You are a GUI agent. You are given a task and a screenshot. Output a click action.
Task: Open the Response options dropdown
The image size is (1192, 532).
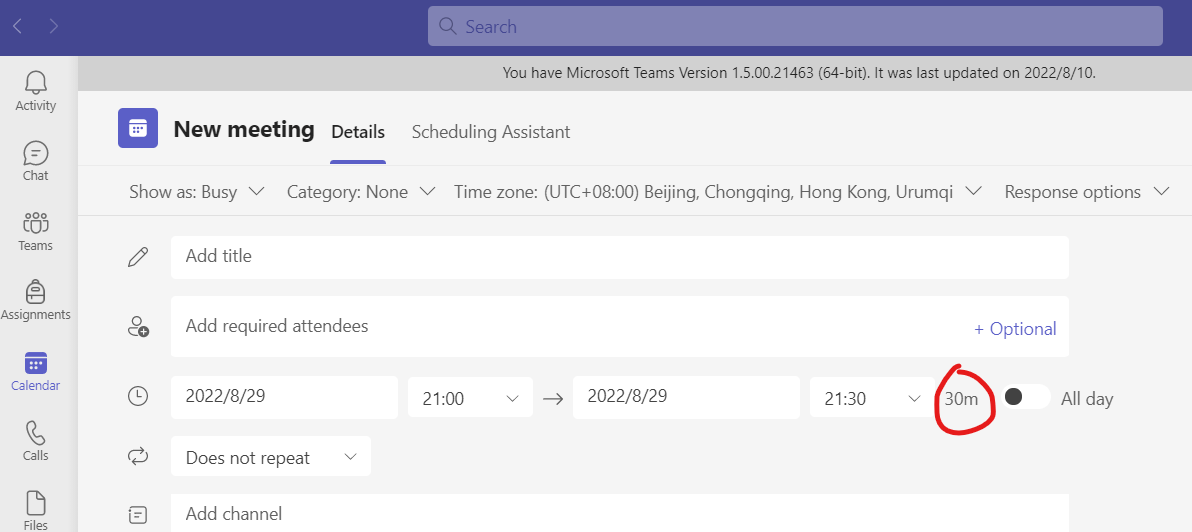point(1087,192)
